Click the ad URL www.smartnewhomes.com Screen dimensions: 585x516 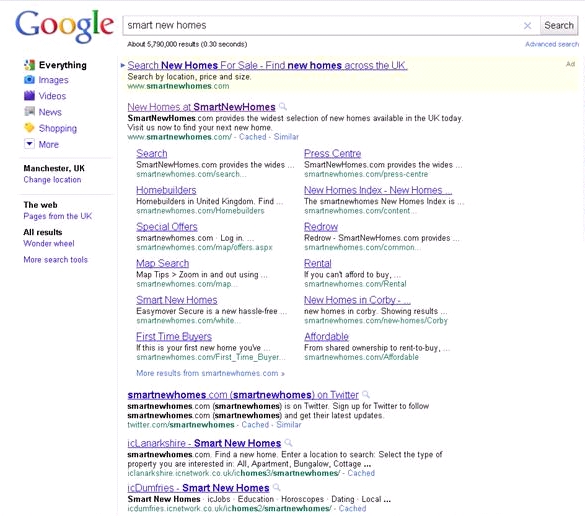(178, 86)
